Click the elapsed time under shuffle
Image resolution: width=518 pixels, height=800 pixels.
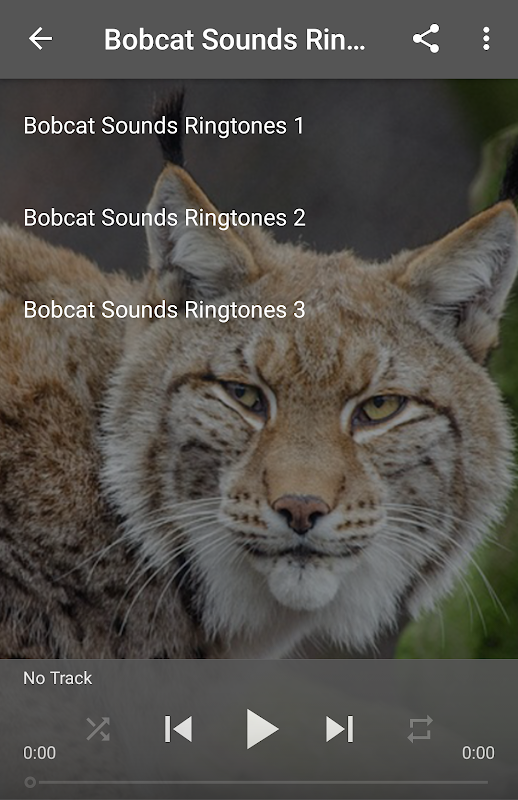39,753
